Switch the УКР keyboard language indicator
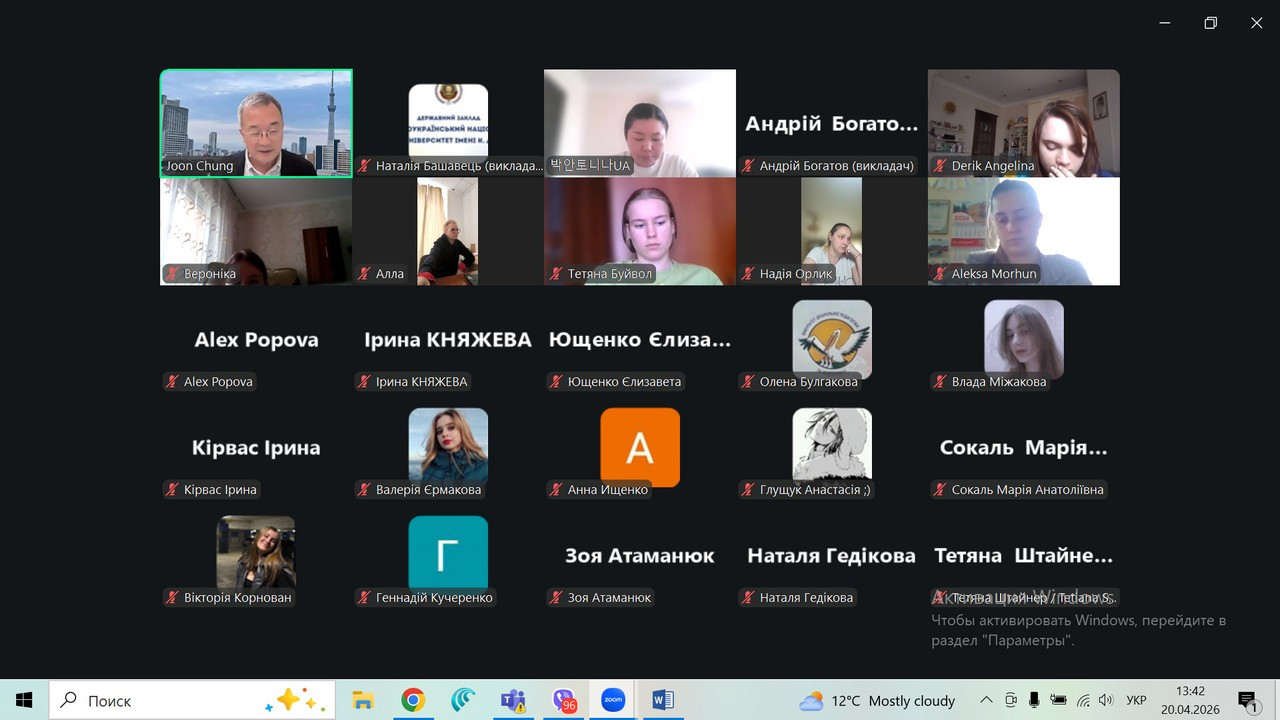 pos(1136,700)
